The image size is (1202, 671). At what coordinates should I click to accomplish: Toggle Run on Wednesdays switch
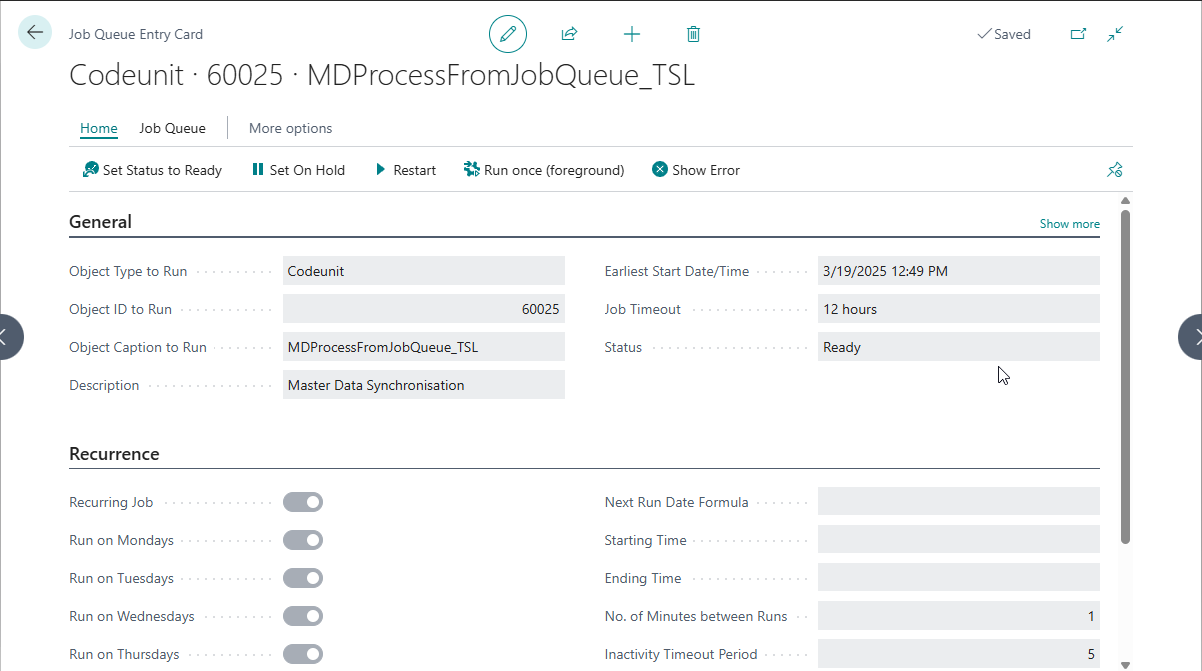coord(303,616)
